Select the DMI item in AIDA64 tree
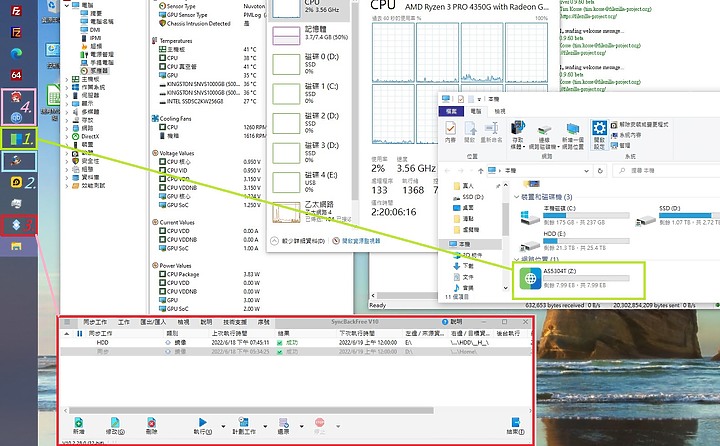This screenshot has width=720, height=446. click(x=91, y=29)
